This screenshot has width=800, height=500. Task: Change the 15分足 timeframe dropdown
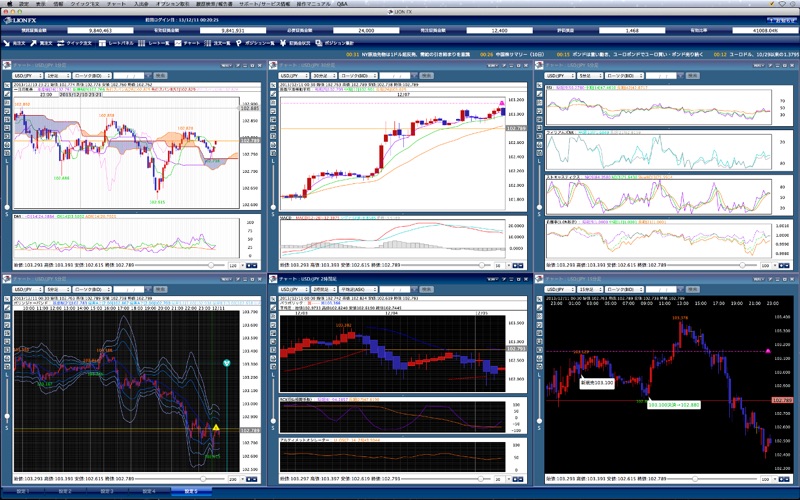tap(590, 289)
